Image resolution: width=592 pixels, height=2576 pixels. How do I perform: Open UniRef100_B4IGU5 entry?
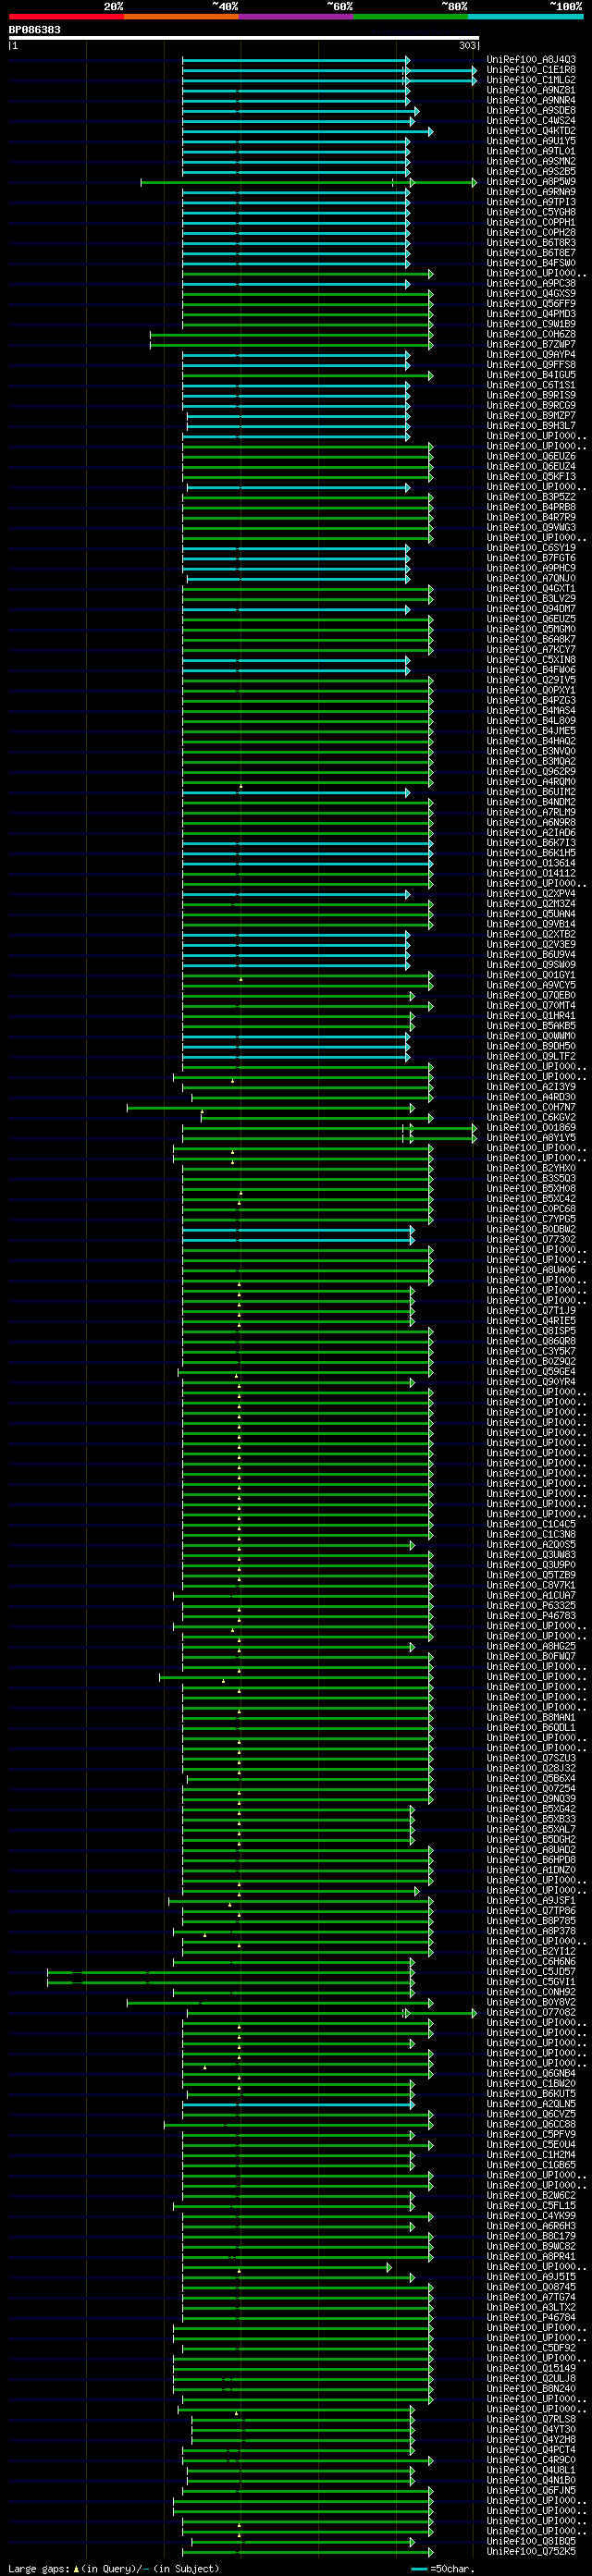(x=531, y=375)
